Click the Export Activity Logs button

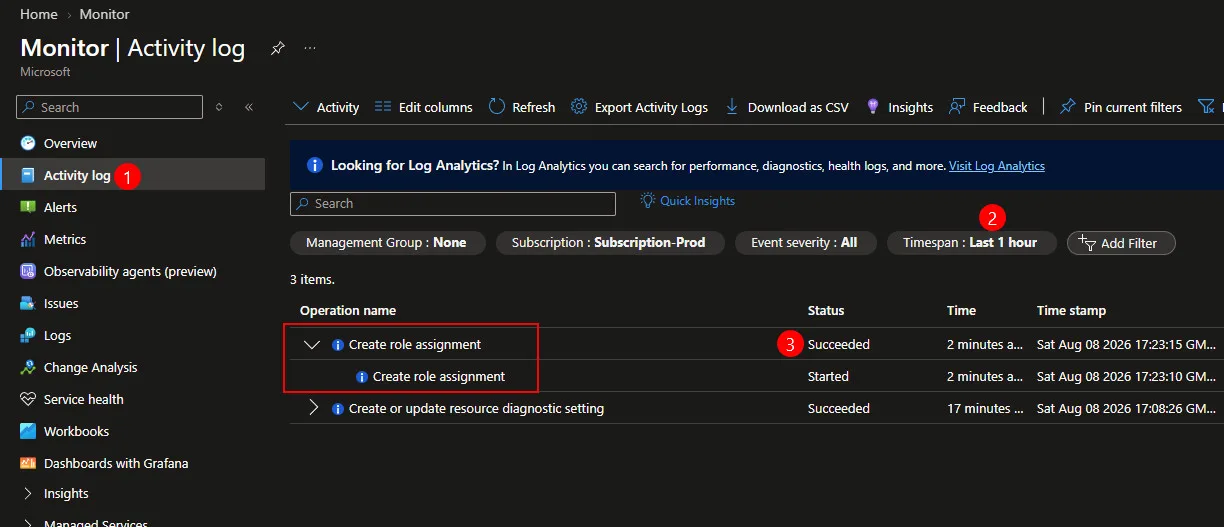click(x=639, y=107)
